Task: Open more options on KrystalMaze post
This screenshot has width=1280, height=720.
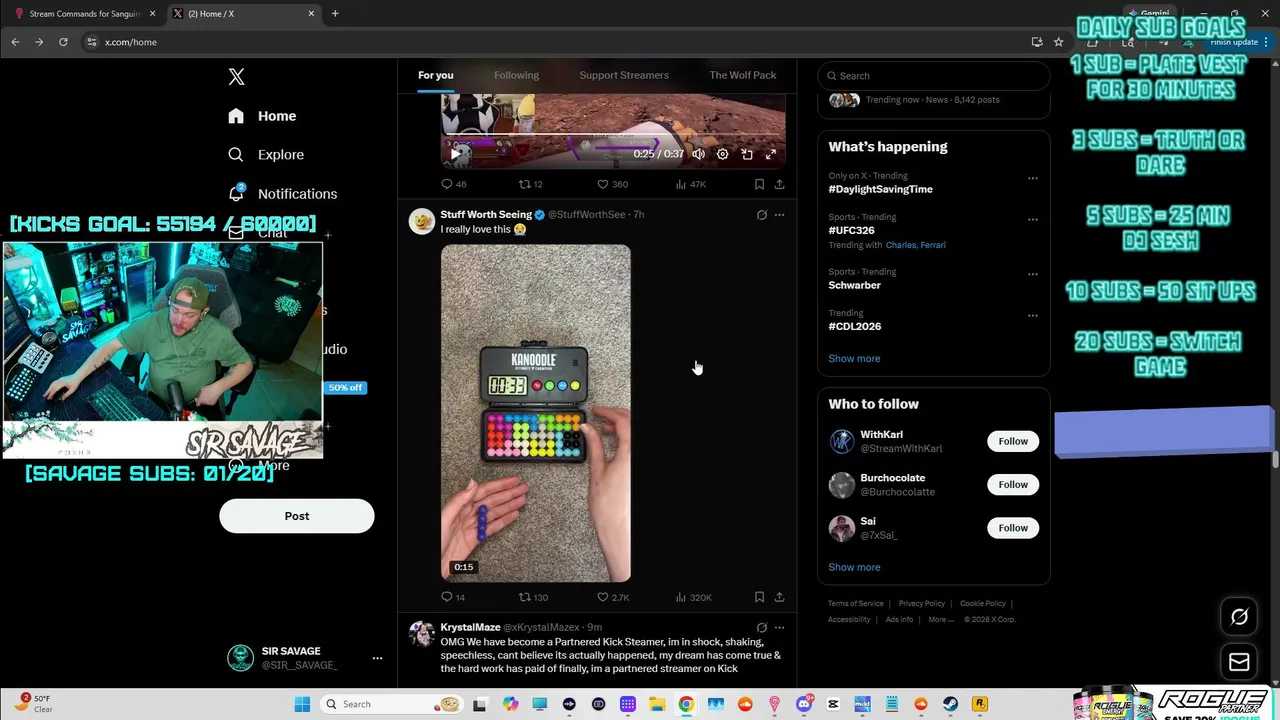Action: tap(780, 628)
